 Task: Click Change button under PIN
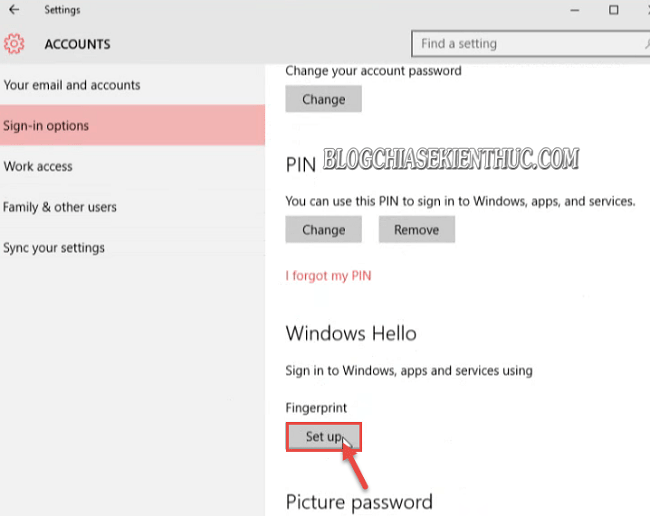[x=323, y=229]
